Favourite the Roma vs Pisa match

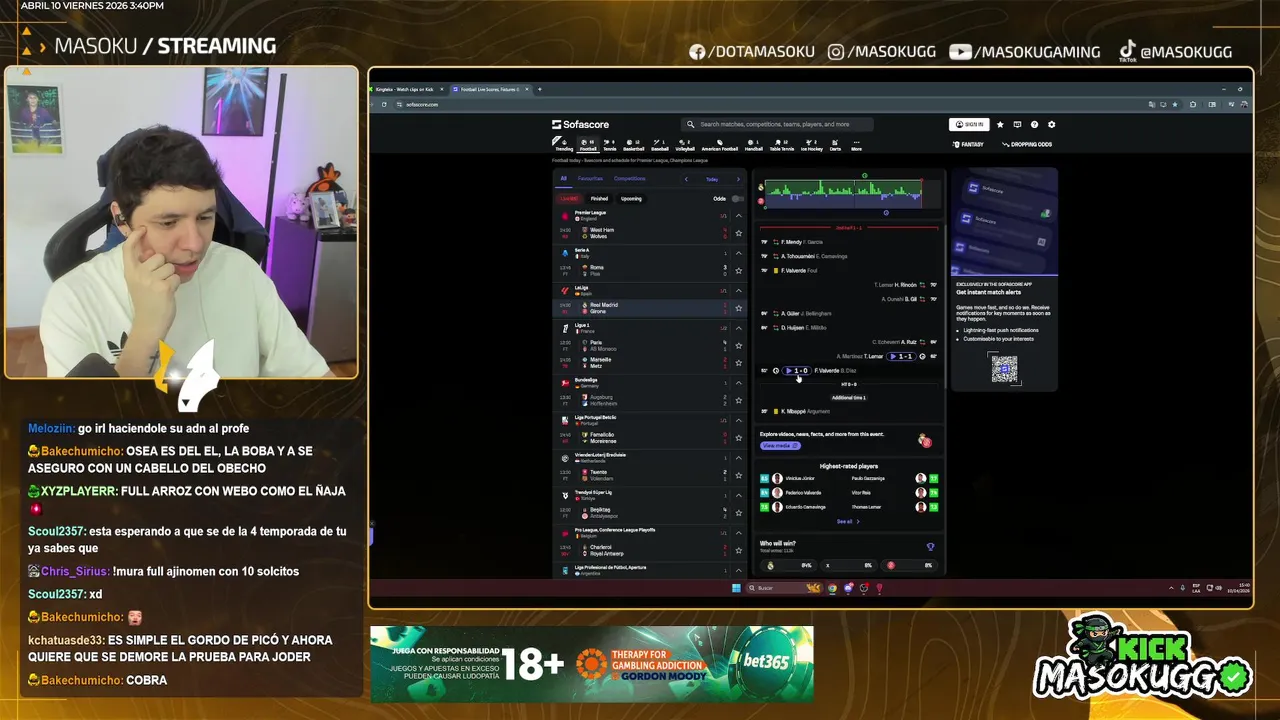coord(739,271)
